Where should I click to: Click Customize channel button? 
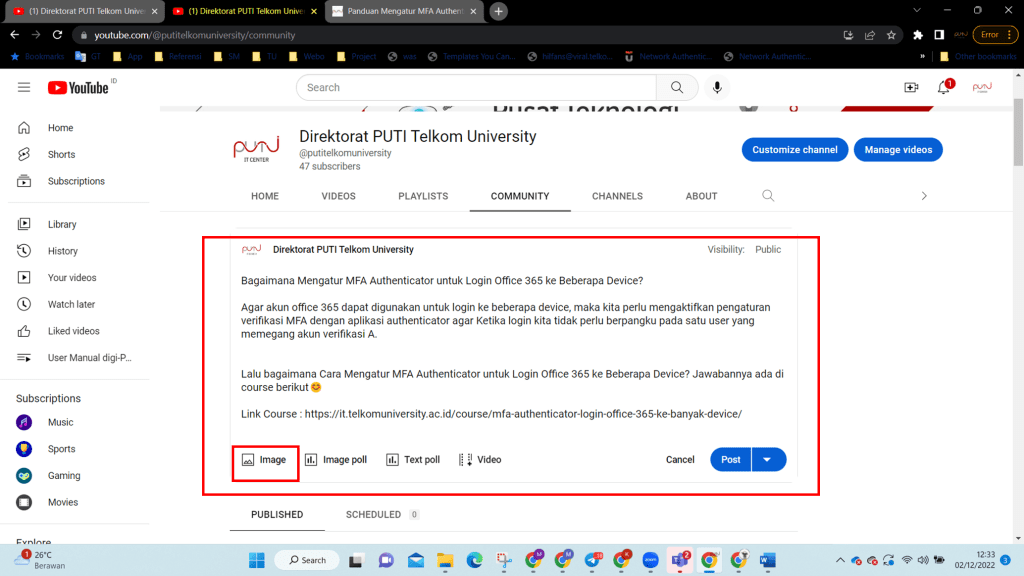click(795, 150)
